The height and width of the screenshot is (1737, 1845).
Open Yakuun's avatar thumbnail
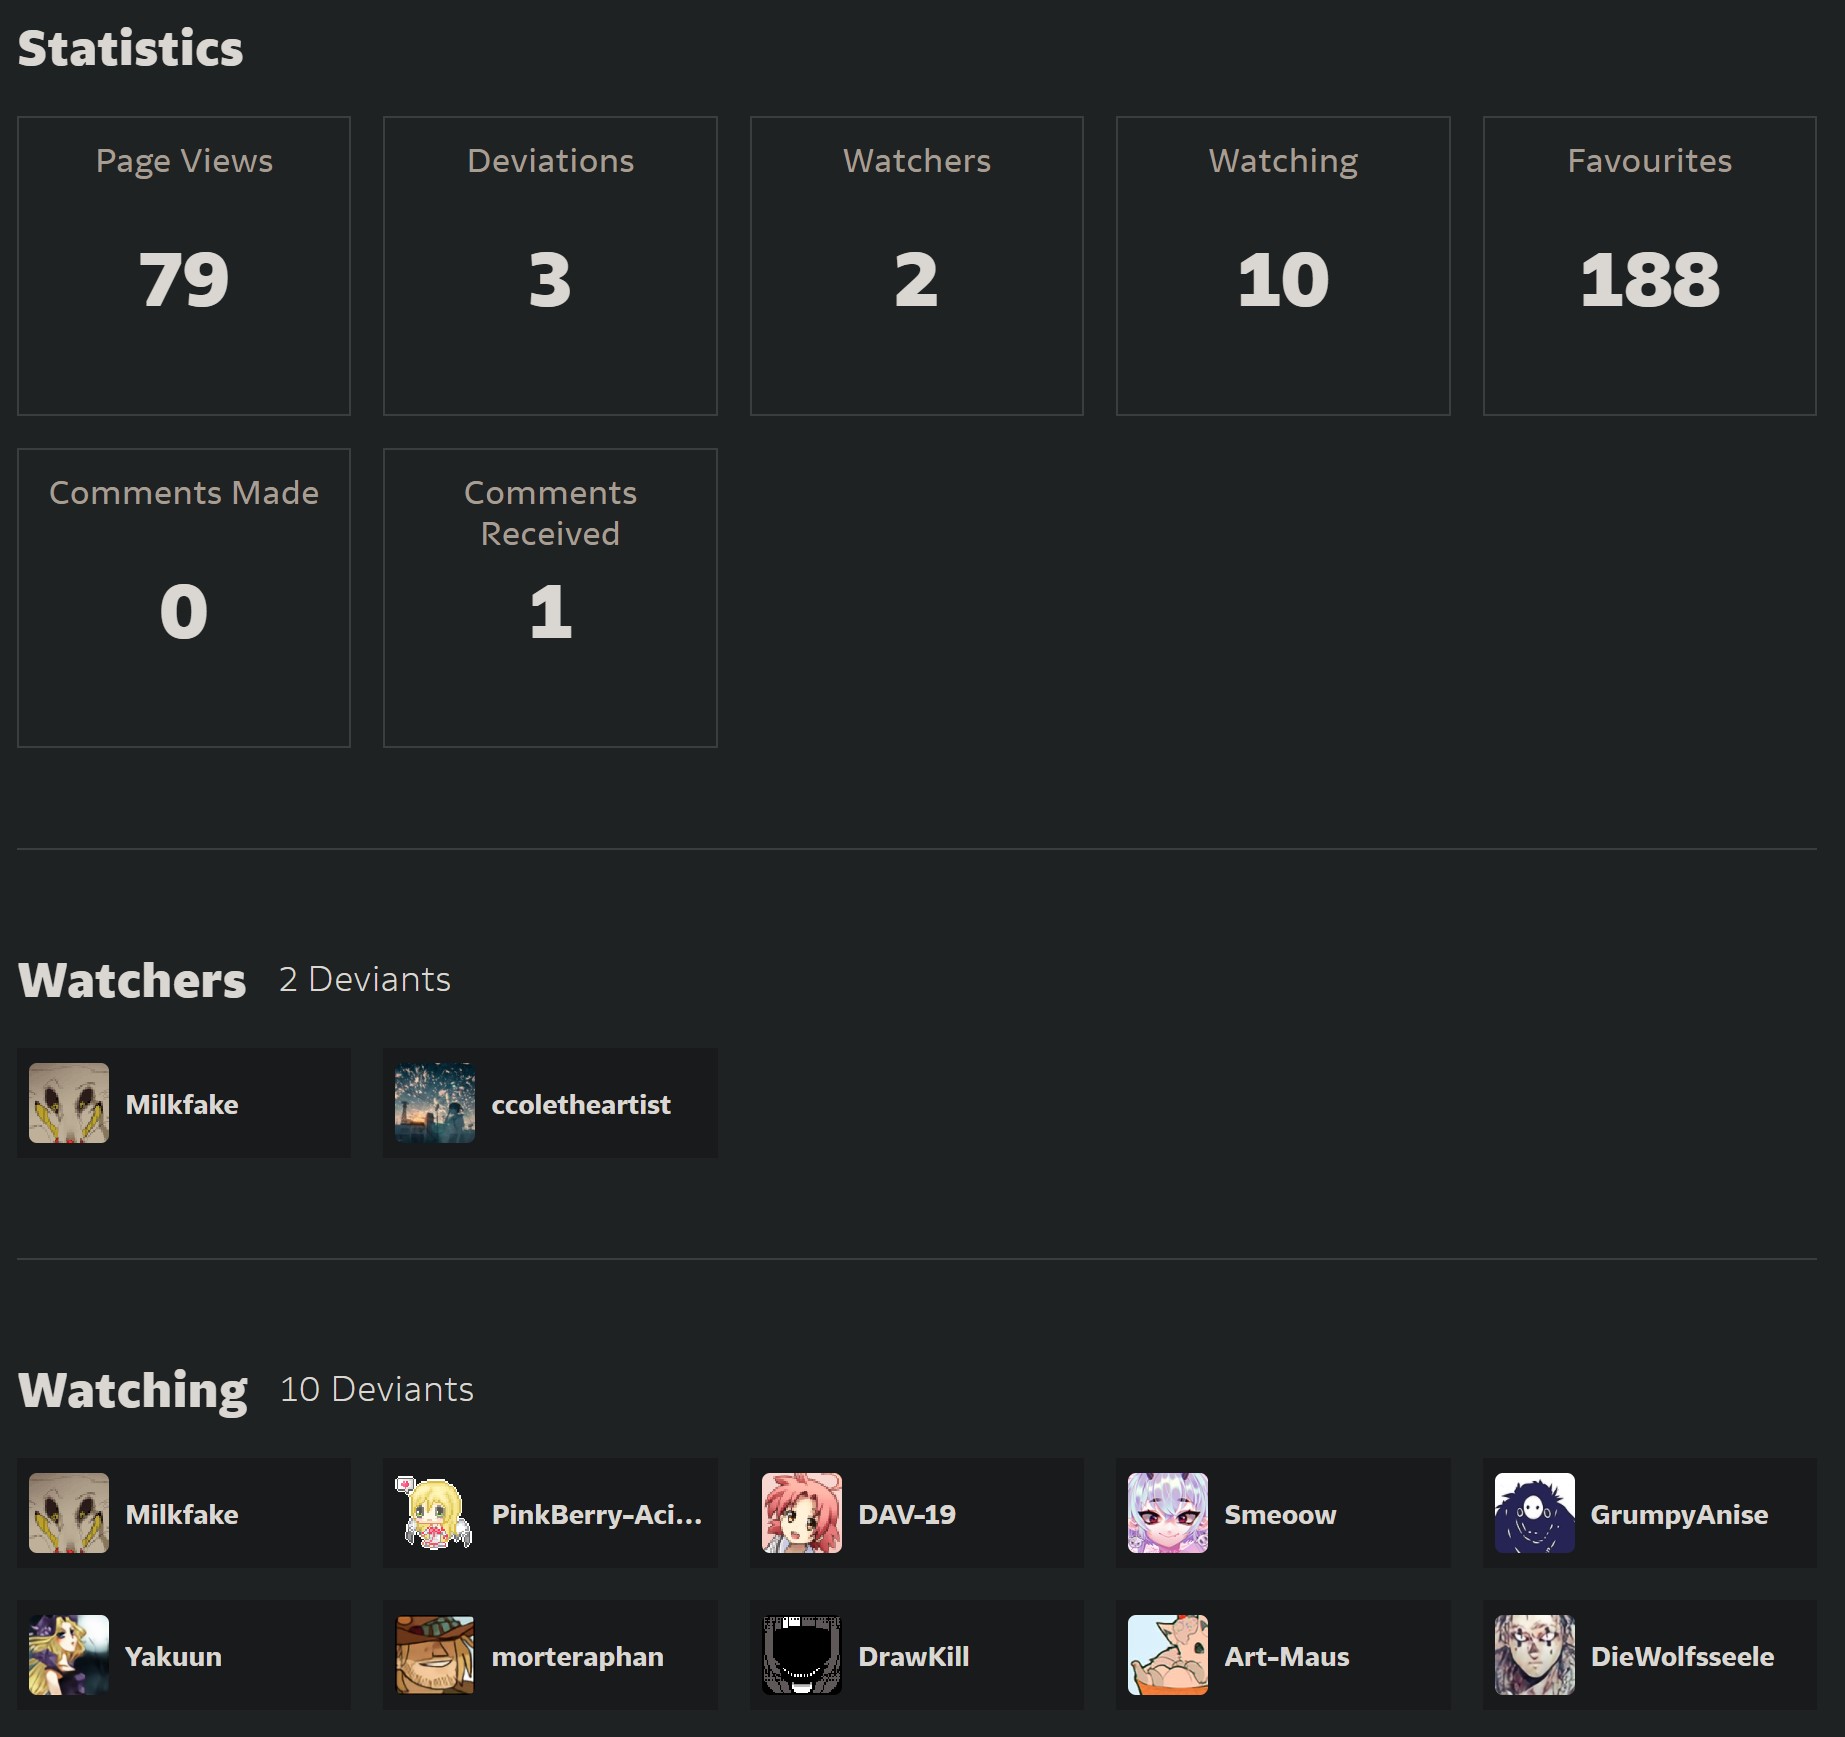69,1655
